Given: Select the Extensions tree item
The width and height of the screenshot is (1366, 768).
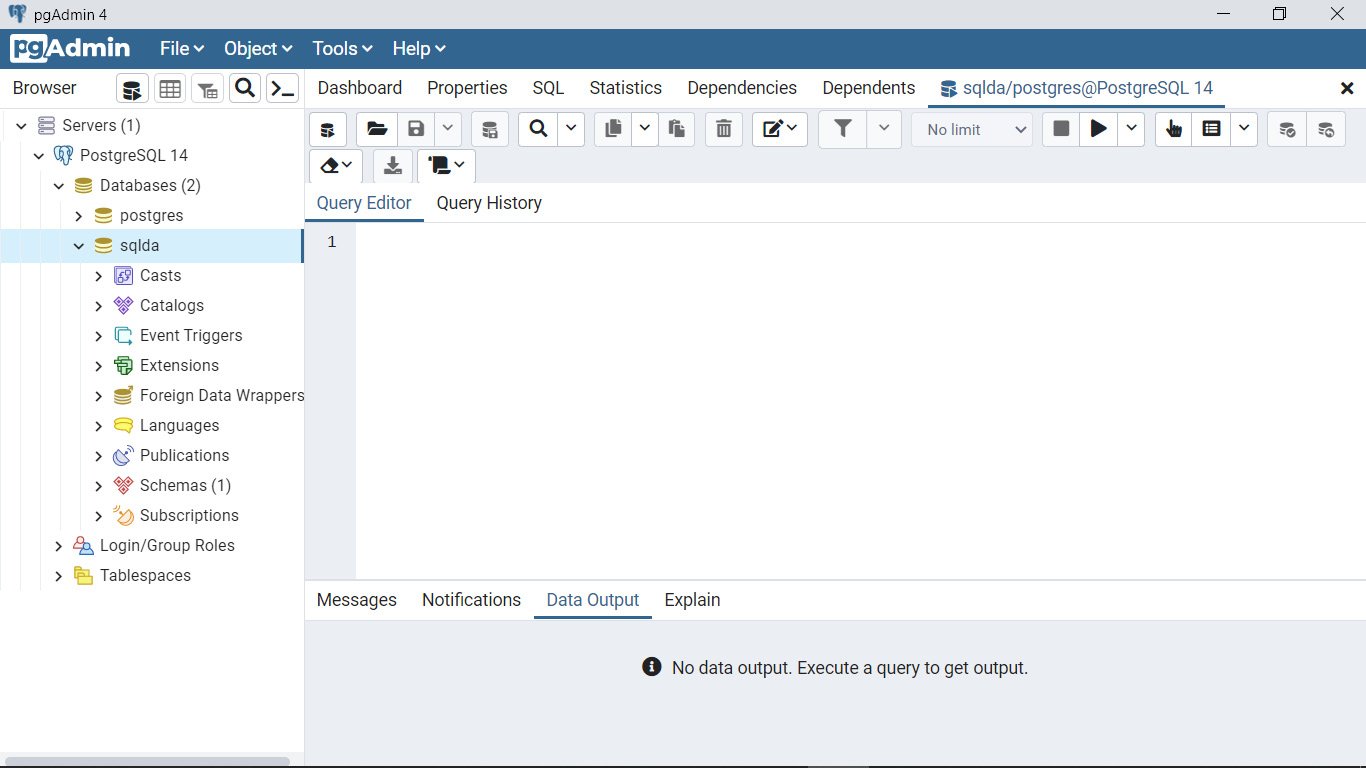Looking at the screenshot, I should click(x=179, y=366).
